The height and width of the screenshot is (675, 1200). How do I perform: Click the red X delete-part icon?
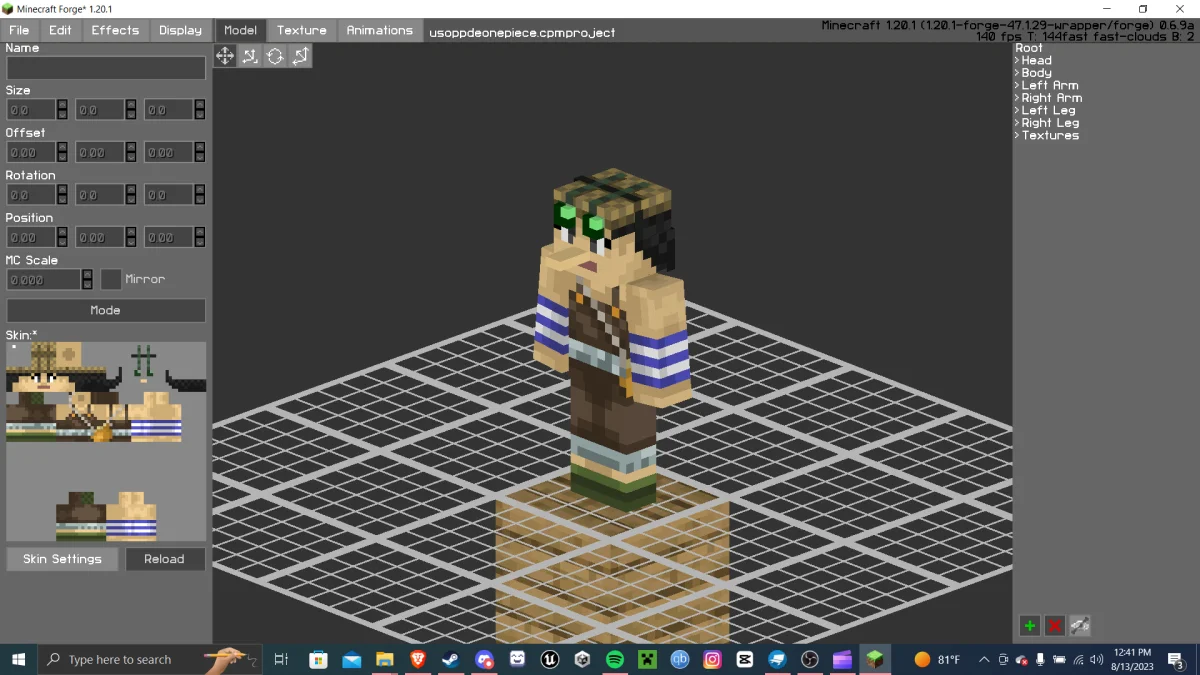coord(1054,626)
